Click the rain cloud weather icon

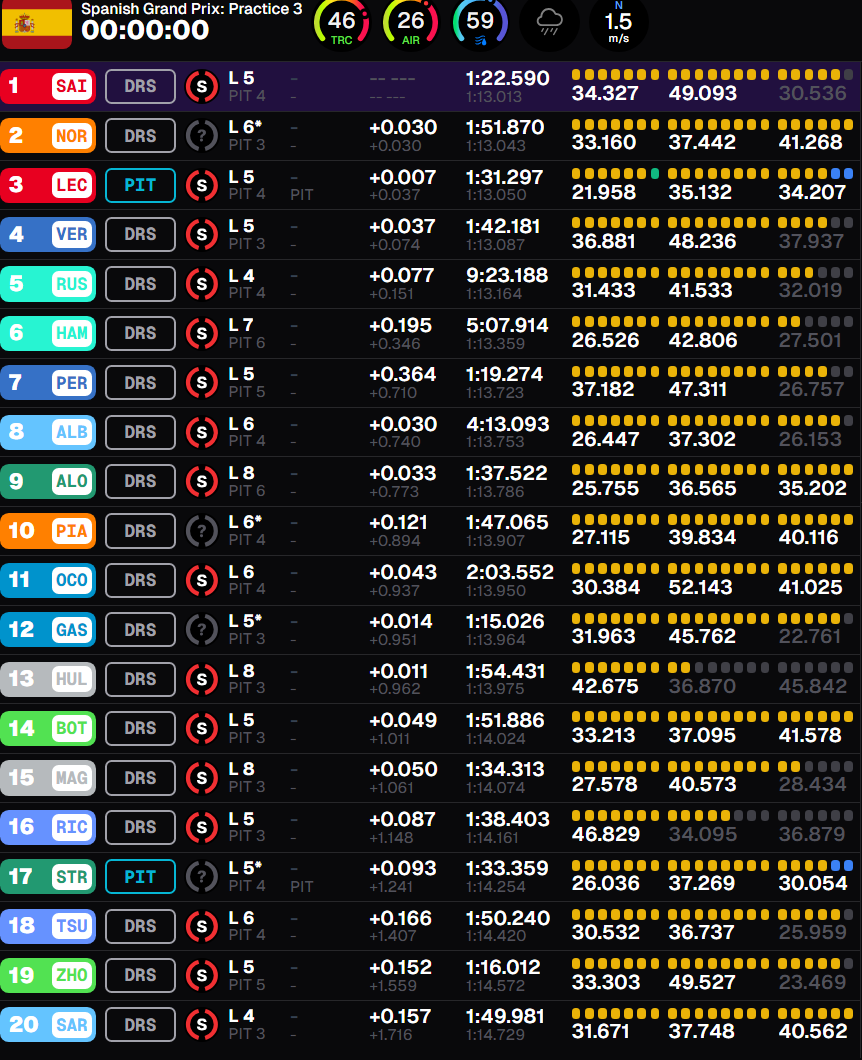pyautogui.click(x=549, y=24)
